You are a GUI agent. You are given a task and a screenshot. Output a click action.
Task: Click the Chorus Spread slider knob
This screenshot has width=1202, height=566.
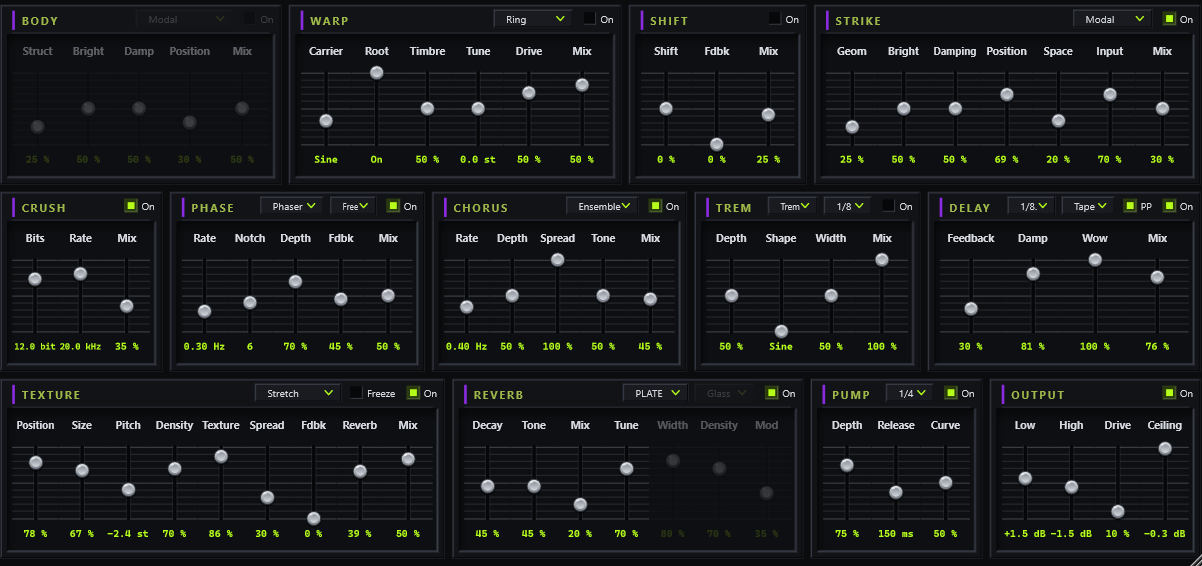pyautogui.click(x=558, y=260)
